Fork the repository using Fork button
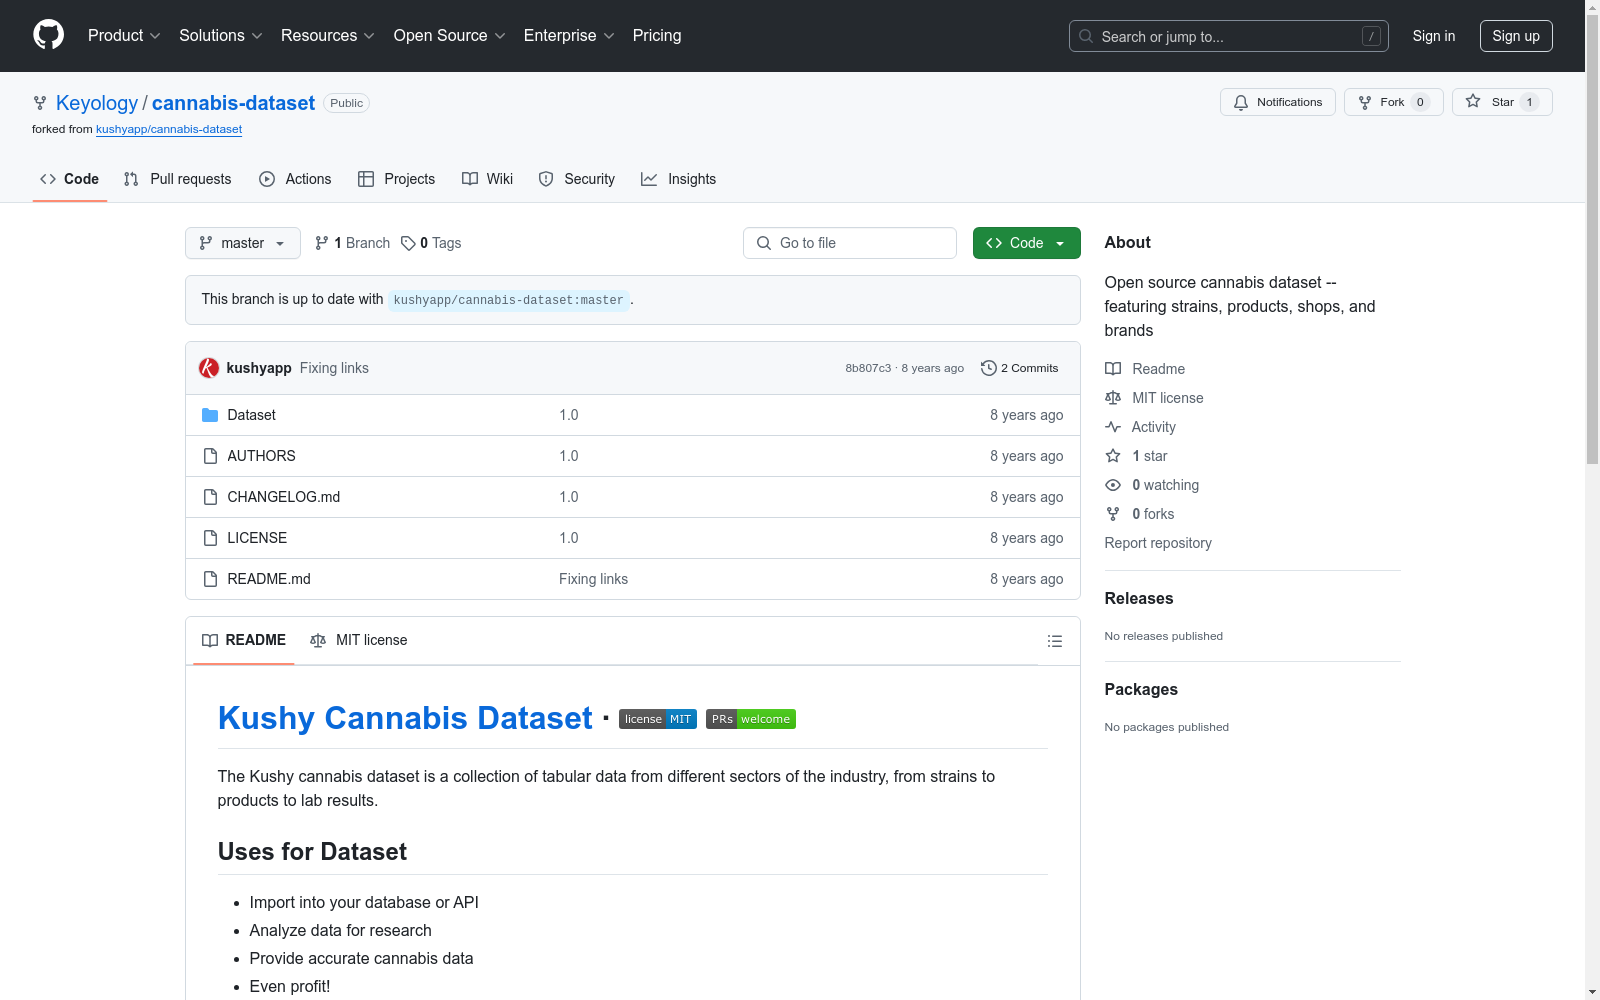 tap(1394, 102)
